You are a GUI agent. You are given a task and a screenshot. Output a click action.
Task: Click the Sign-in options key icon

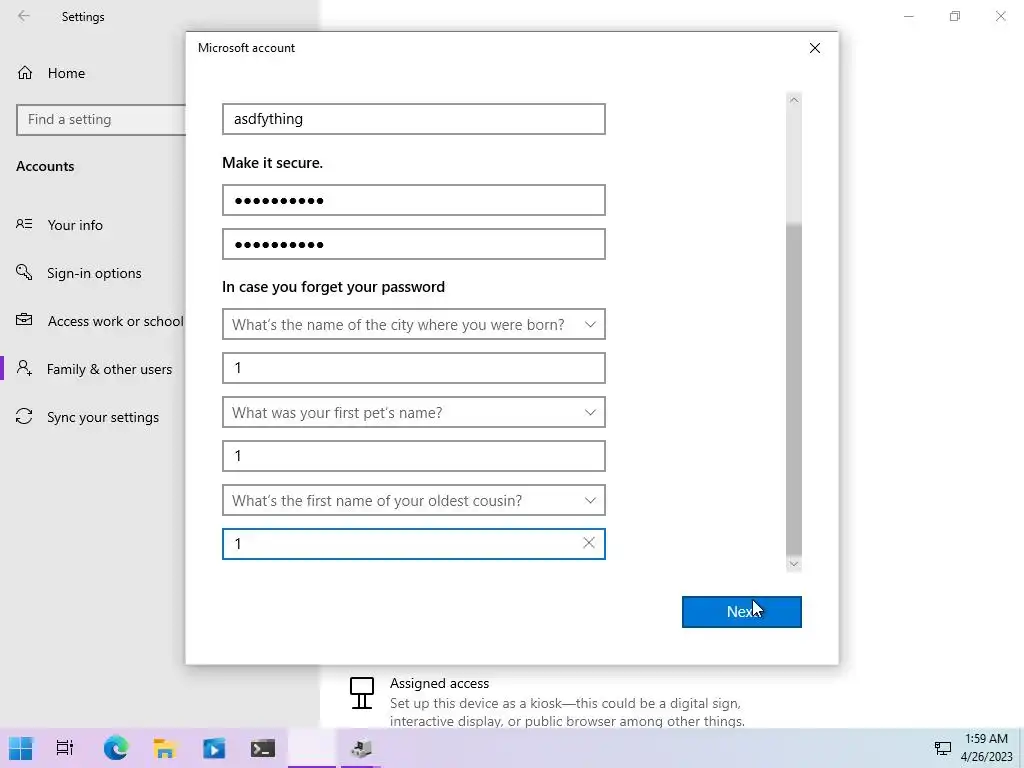(24, 272)
